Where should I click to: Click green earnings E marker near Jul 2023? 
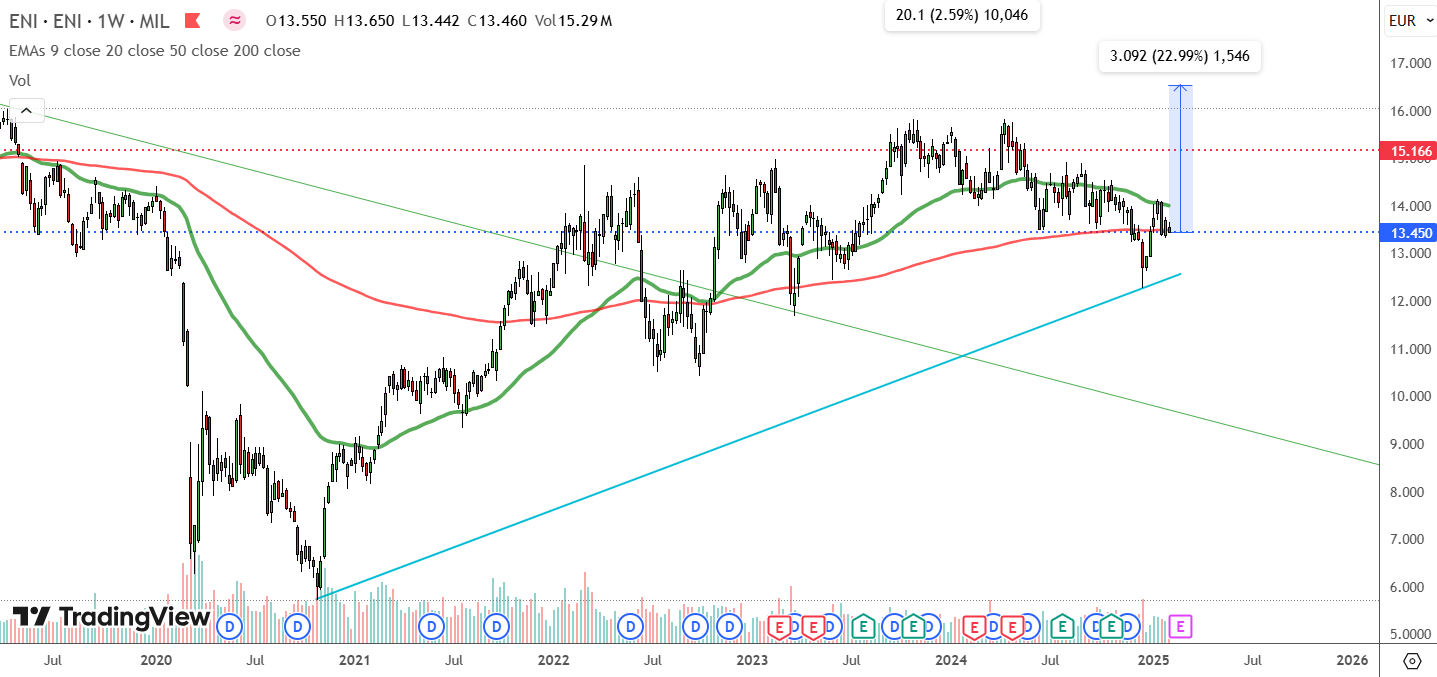pos(862,627)
